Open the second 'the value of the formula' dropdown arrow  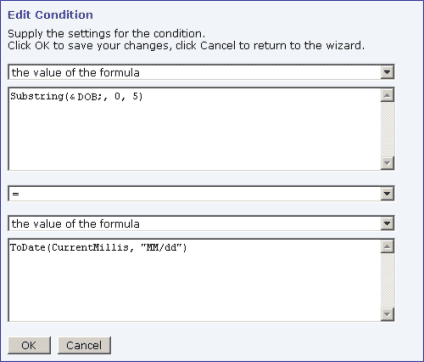coord(387,223)
